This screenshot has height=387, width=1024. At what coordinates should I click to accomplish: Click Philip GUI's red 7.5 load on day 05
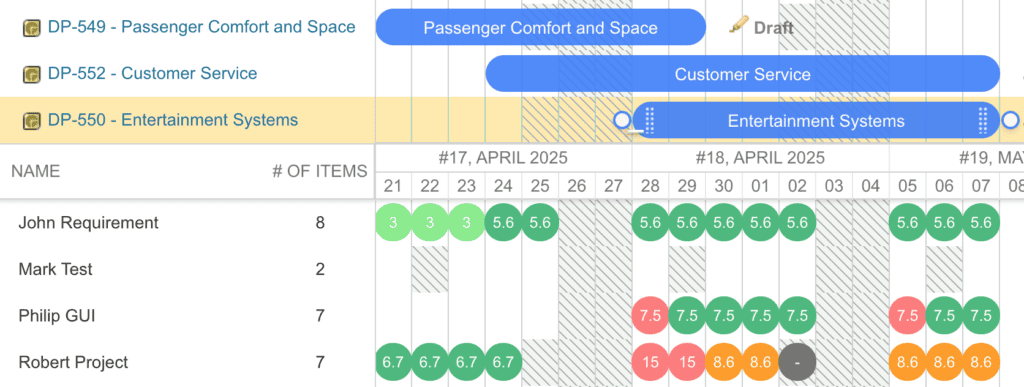pos(908,316)
